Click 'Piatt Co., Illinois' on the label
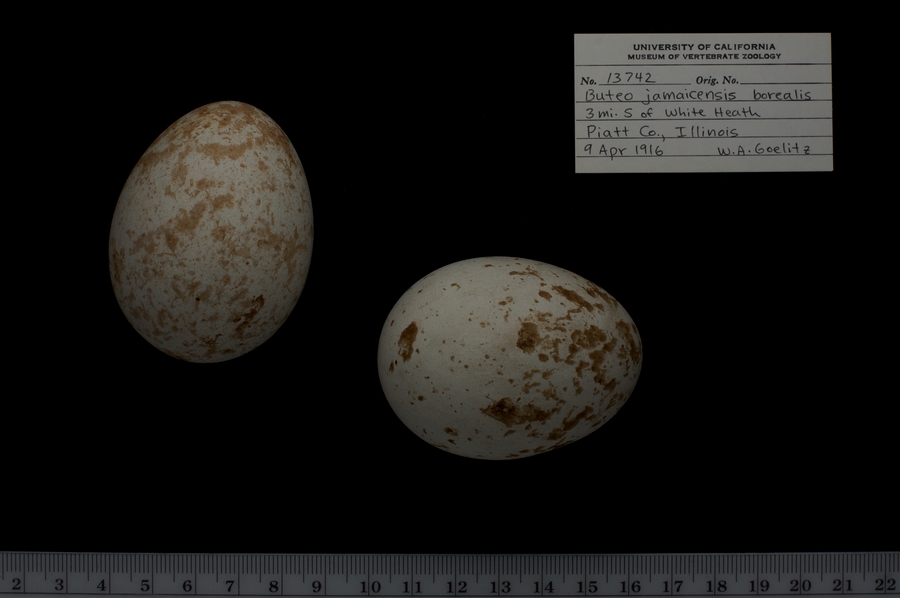The height and width of the screenshot is (598, 900). pos(662,131)
